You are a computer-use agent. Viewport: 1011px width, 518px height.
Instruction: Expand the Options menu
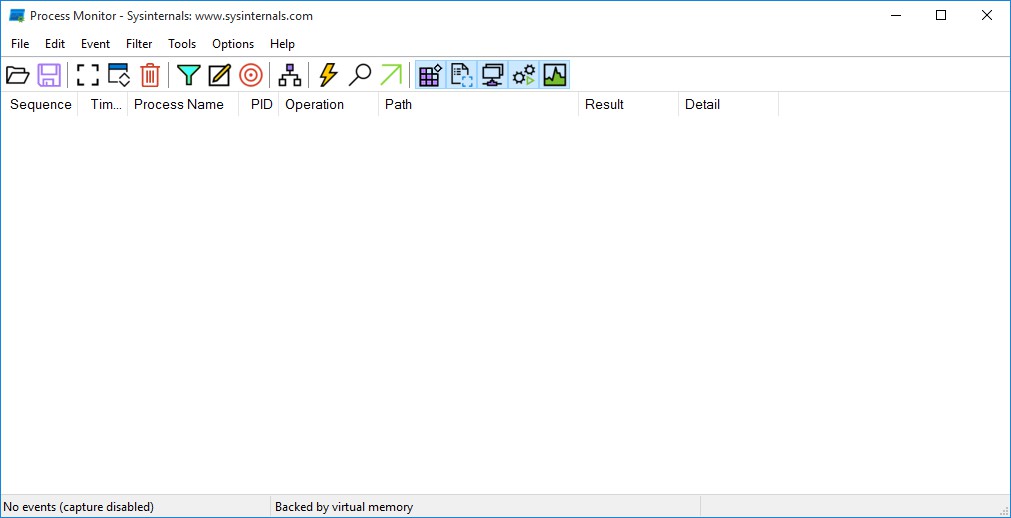[x=233, y=44]
